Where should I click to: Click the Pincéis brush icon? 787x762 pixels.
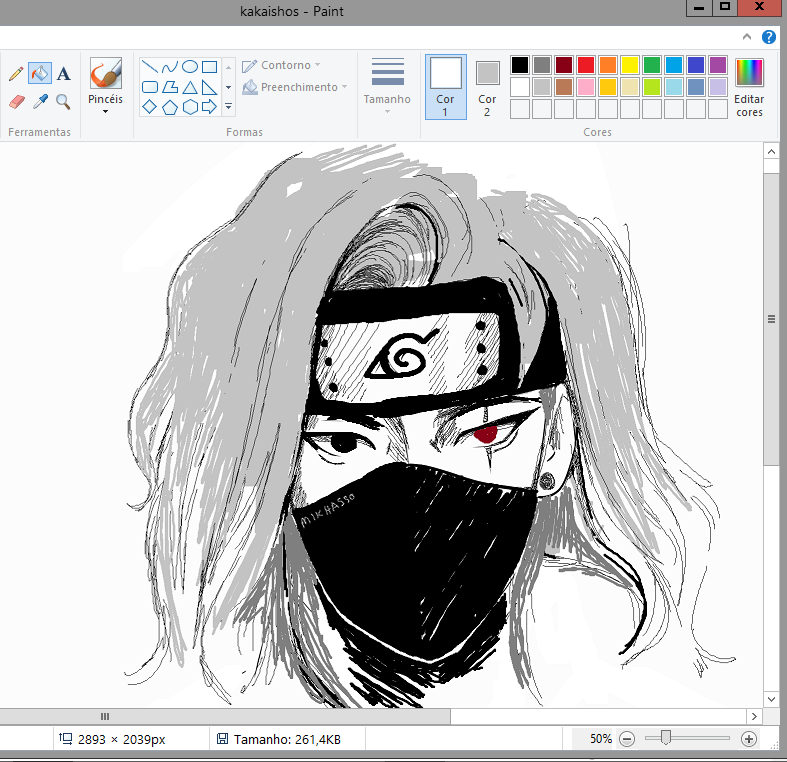tap(105, 73)
